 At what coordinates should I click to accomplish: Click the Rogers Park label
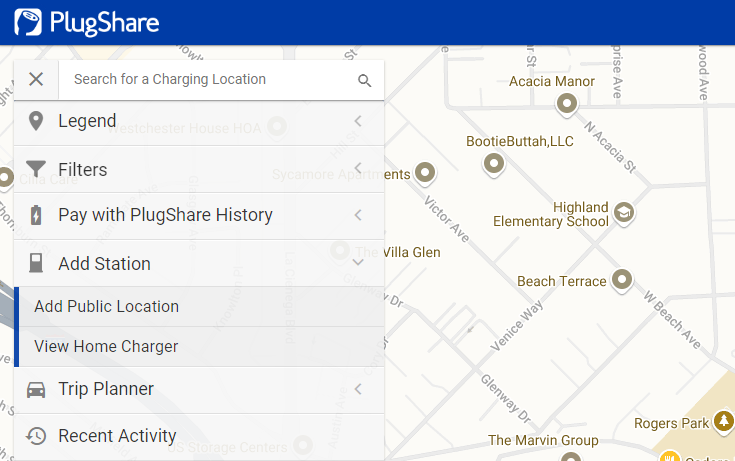[x=671, y=423]
